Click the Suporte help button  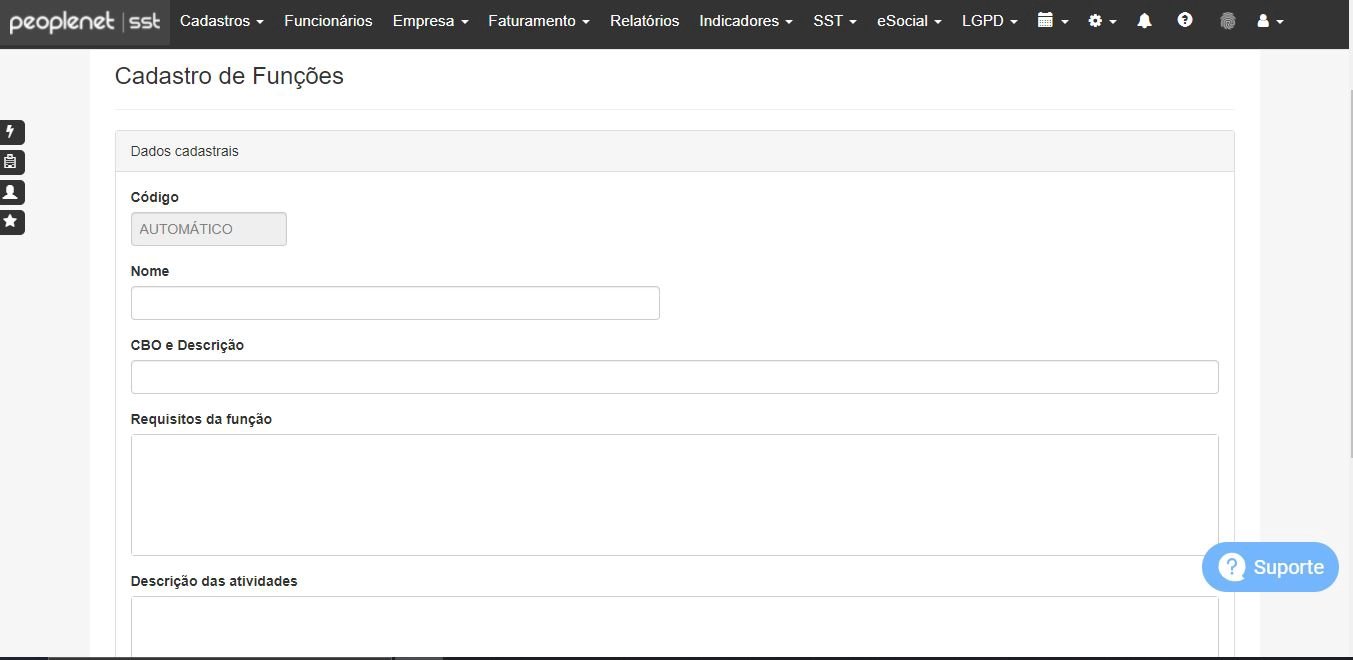click(x=1270, y=567)
